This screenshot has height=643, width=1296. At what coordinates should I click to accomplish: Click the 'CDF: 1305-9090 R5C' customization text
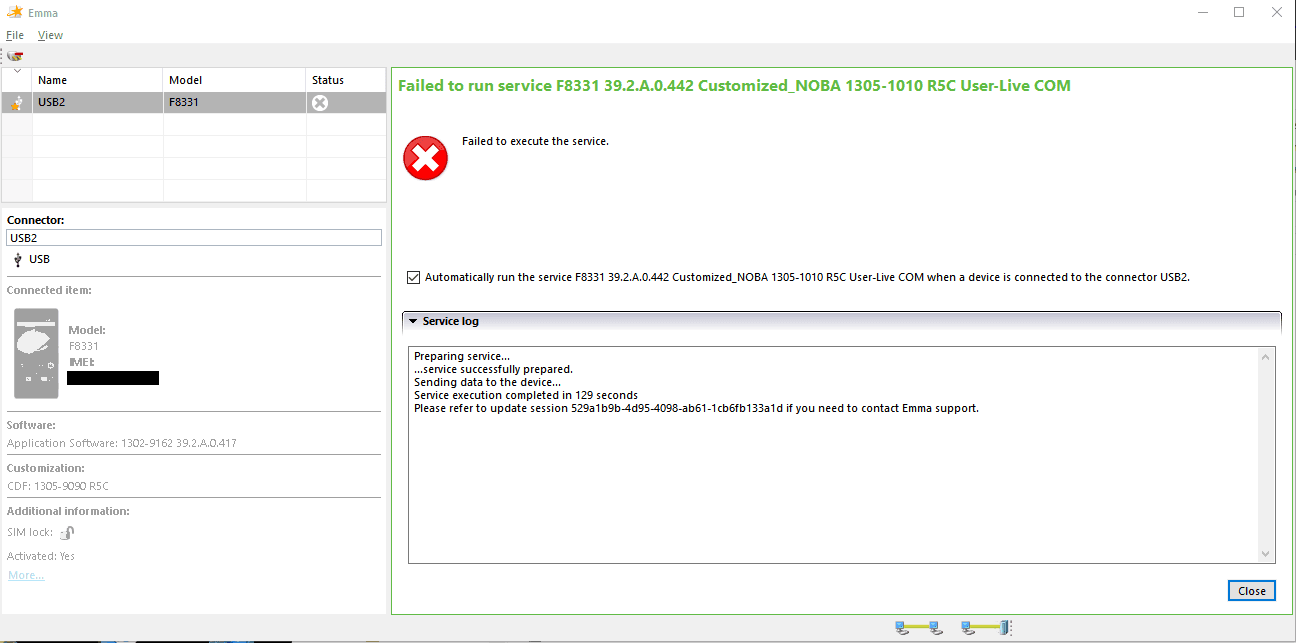[58, 486]
